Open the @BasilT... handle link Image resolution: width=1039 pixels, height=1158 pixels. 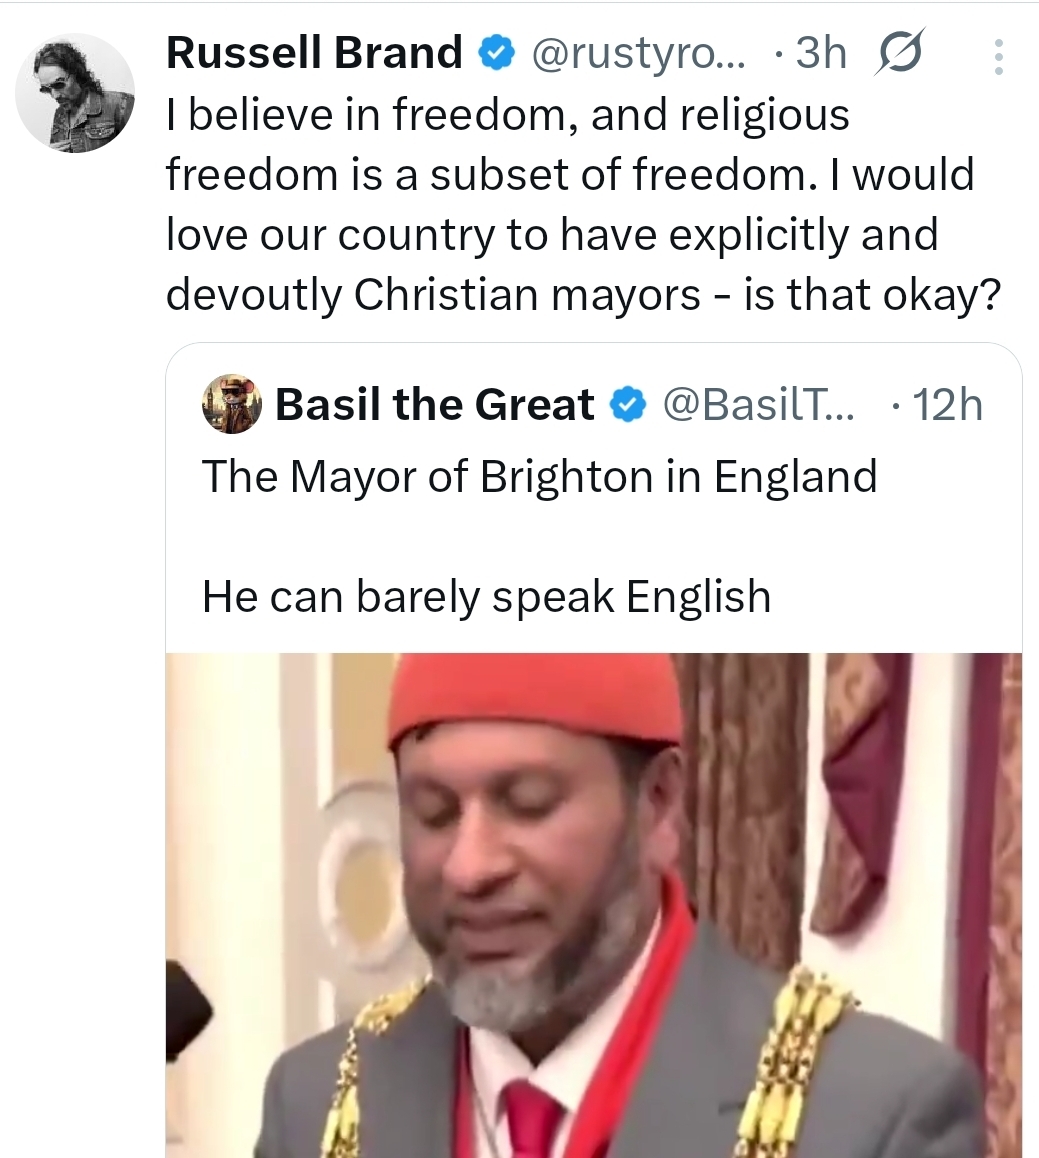tap(757, 405)
